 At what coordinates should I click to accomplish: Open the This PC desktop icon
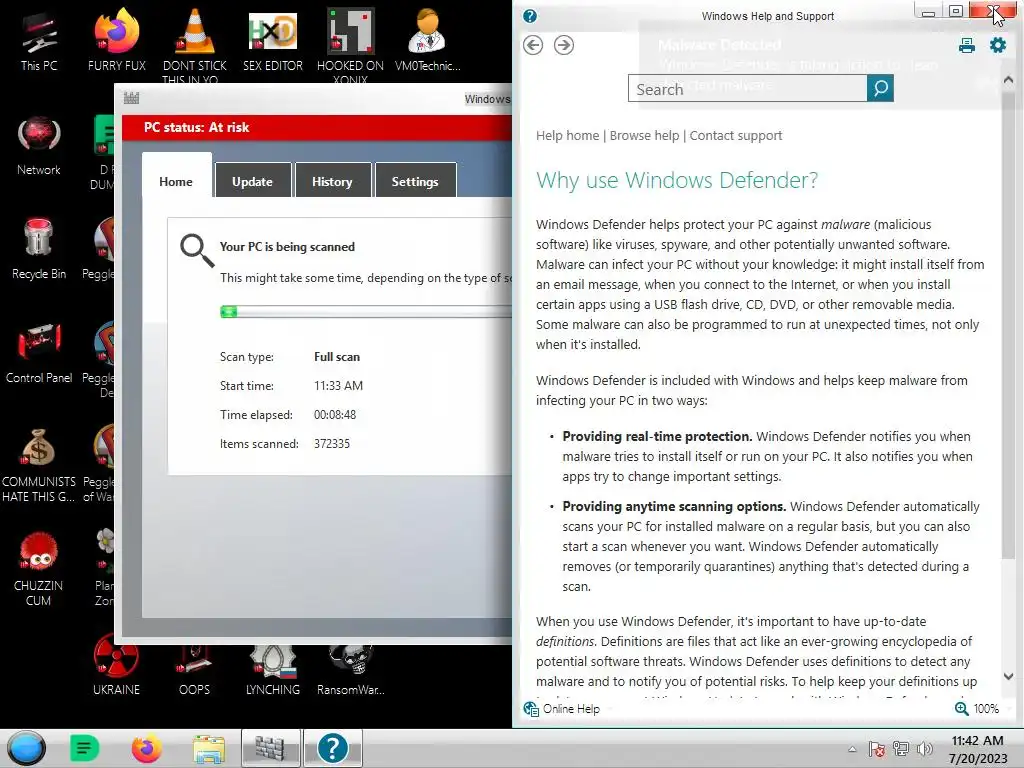(39, 40)
